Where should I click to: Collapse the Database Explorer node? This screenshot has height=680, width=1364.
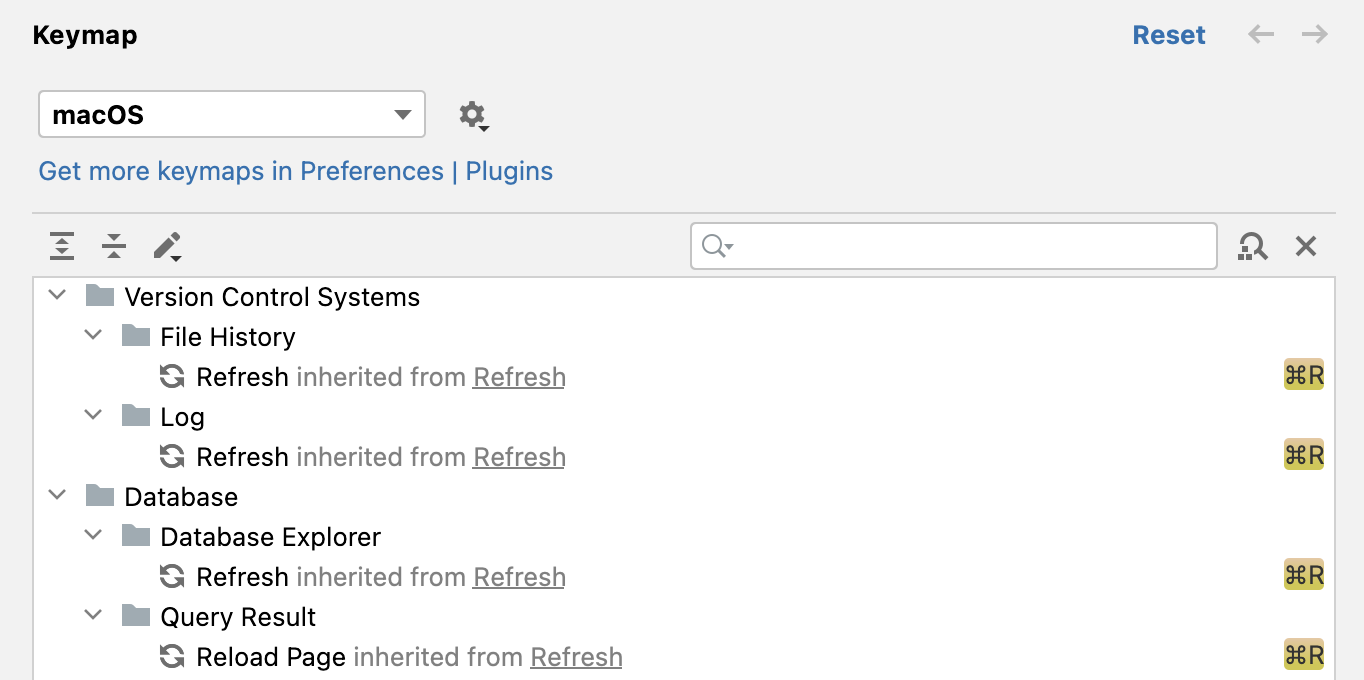pos(93,534)
